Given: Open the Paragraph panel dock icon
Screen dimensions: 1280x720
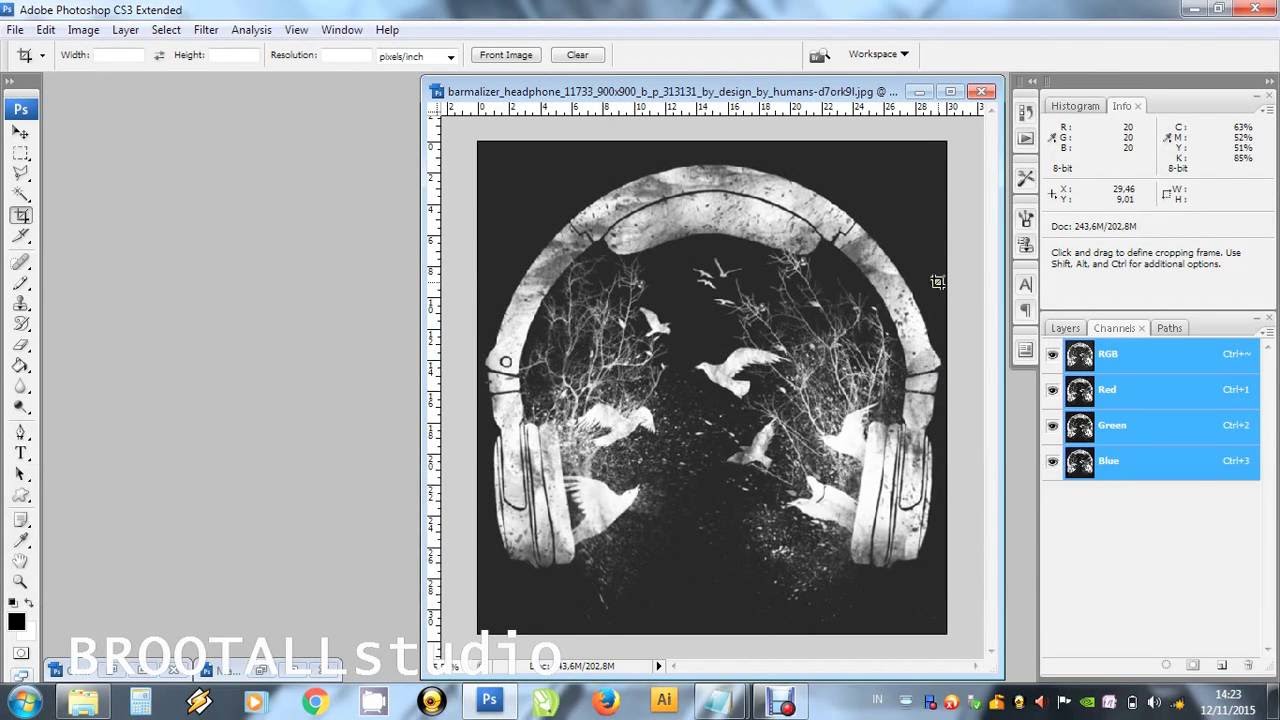Looking at the screenshot, I should click(x=1025, y=311).
